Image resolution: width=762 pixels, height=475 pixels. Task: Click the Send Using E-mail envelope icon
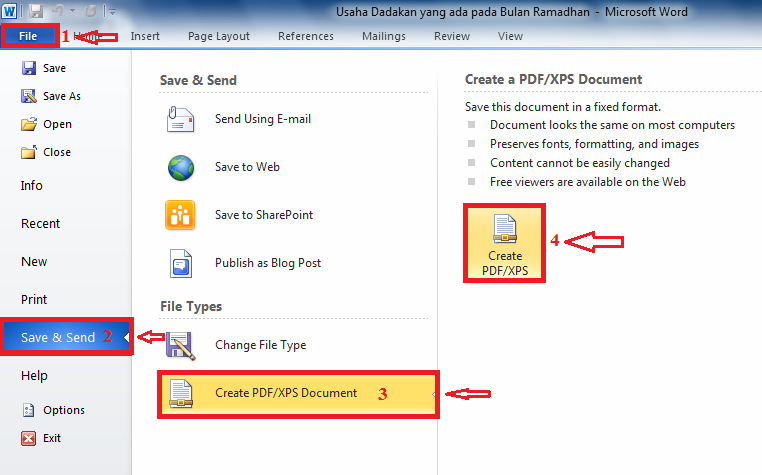[181, 119]
